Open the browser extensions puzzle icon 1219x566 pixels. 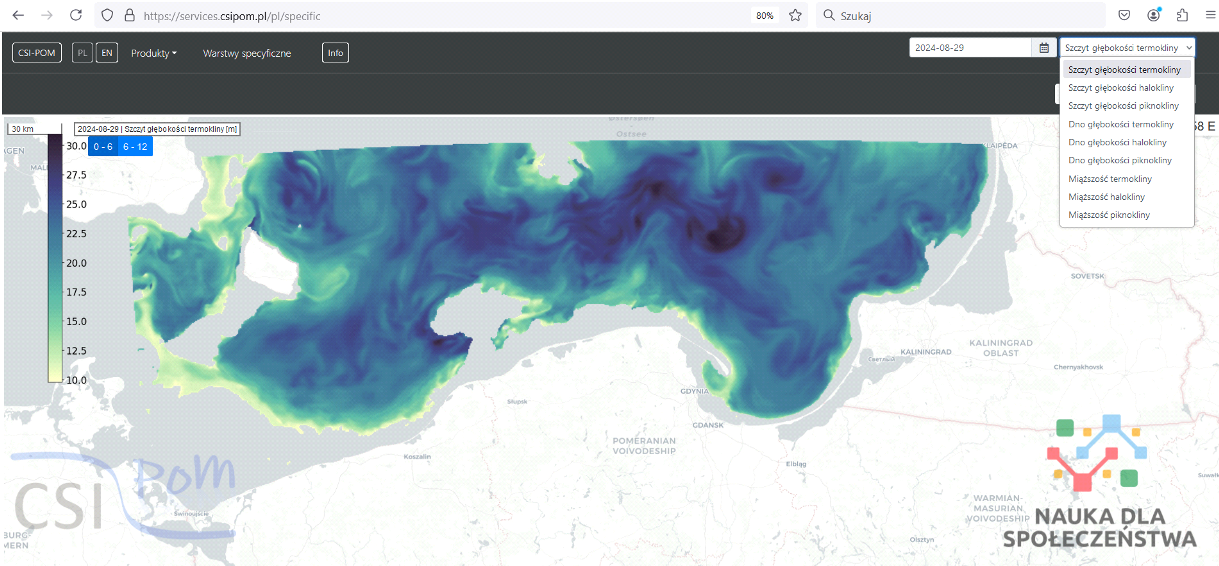pos(1182,16)
